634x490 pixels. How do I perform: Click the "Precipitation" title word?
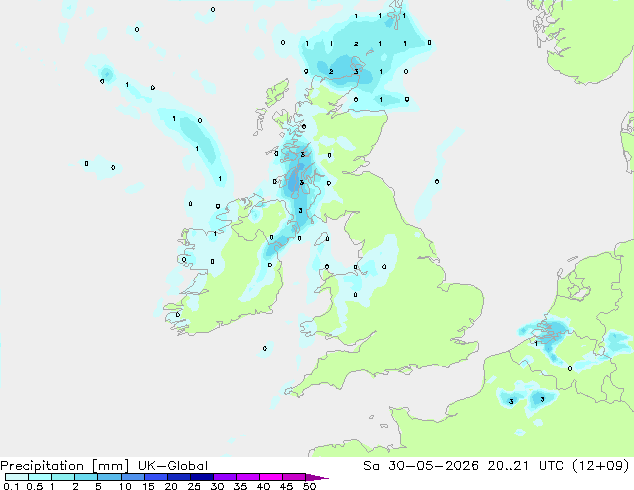(x=42, y=466)
